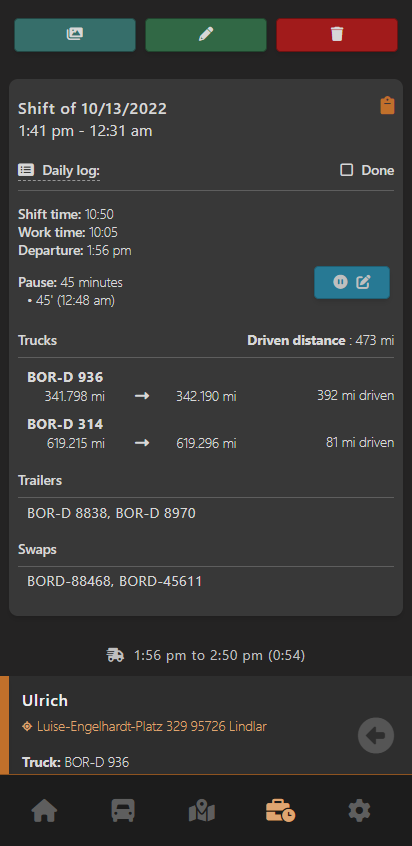Click the location target icon beside address
The width and height of the screenshot is (412, 846).
coord(27,727)
